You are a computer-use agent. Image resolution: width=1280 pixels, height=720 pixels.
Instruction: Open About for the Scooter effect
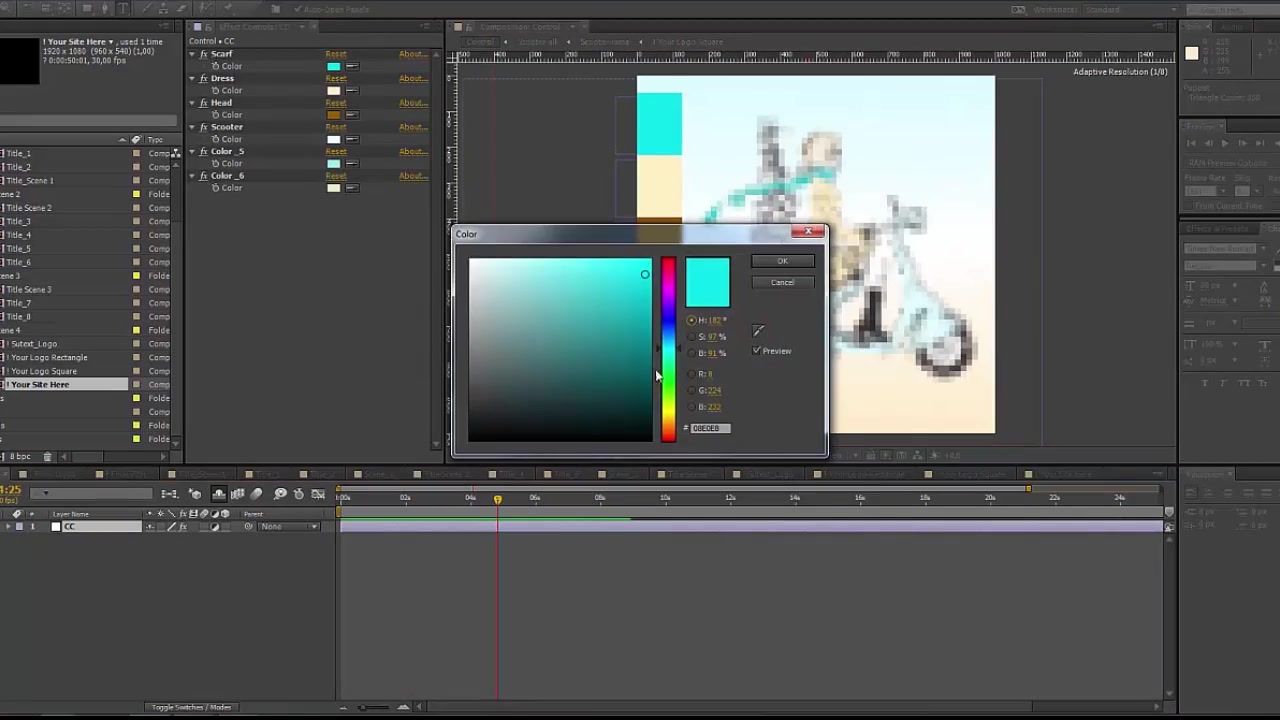click(412, 127)
